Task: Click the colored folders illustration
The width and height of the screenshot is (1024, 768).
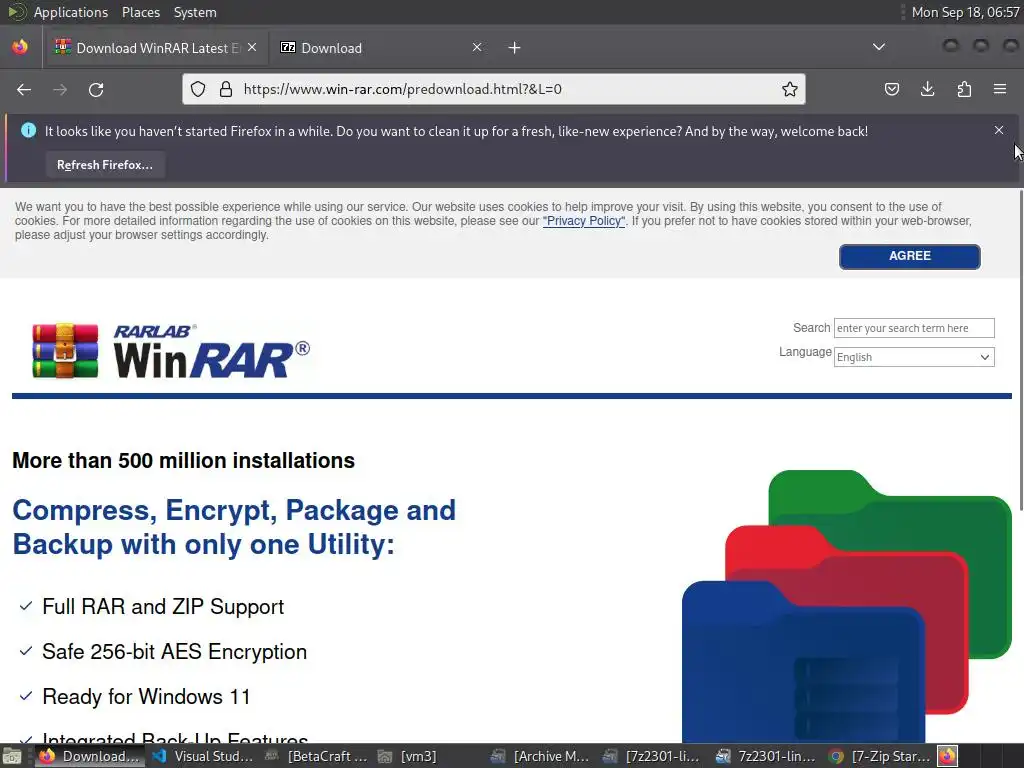Action: click(x=846, y=606)
